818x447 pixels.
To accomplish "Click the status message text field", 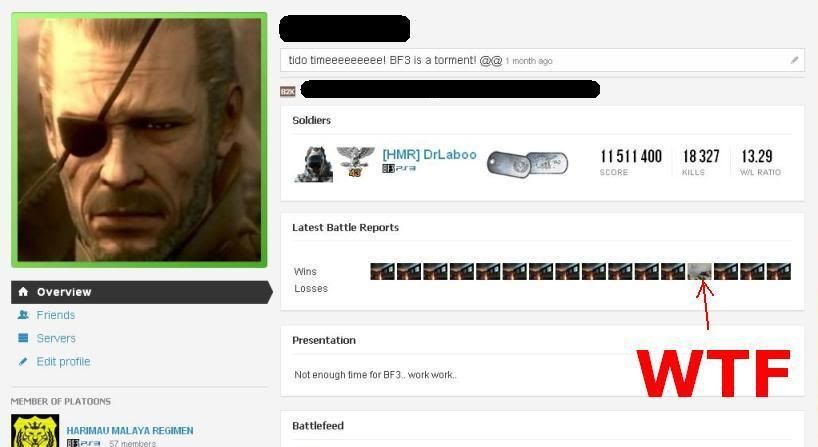I will click(542, 61).
